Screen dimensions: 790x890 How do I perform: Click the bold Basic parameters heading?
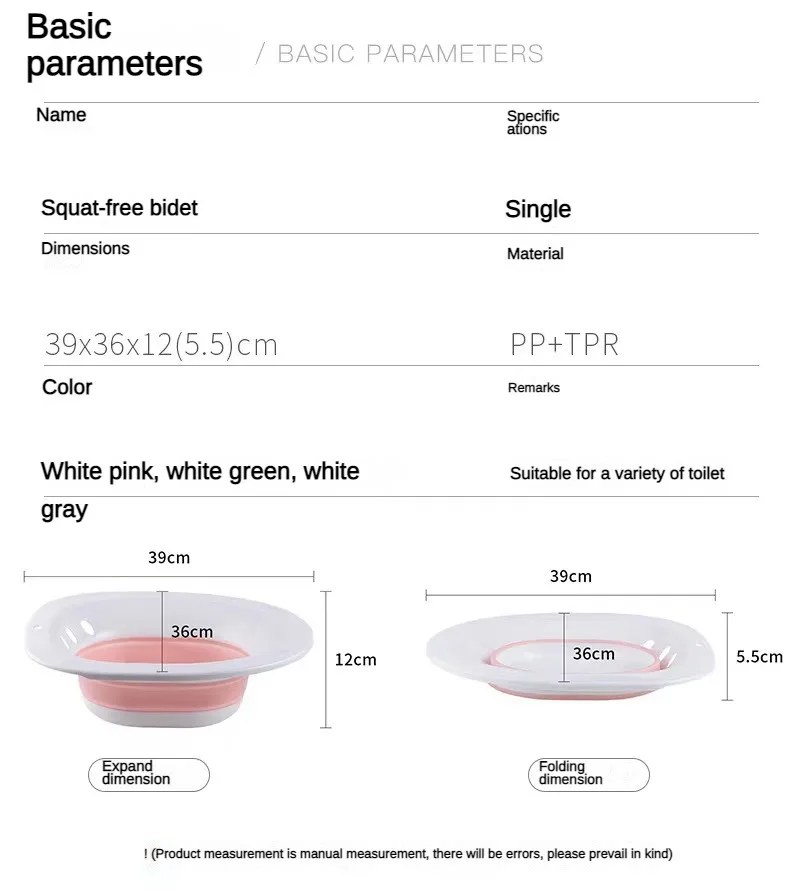(x=114, y=45)
